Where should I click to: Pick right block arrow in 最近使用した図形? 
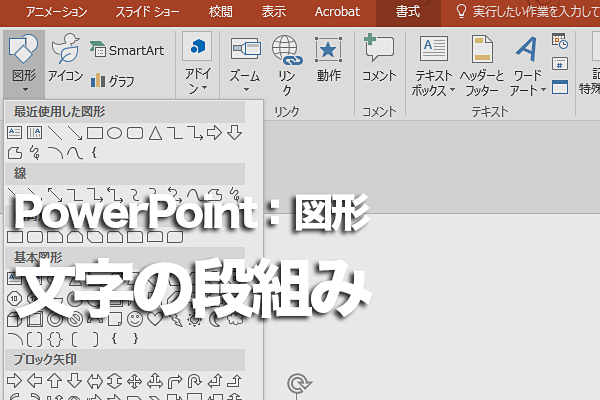(x=214, y=133)
